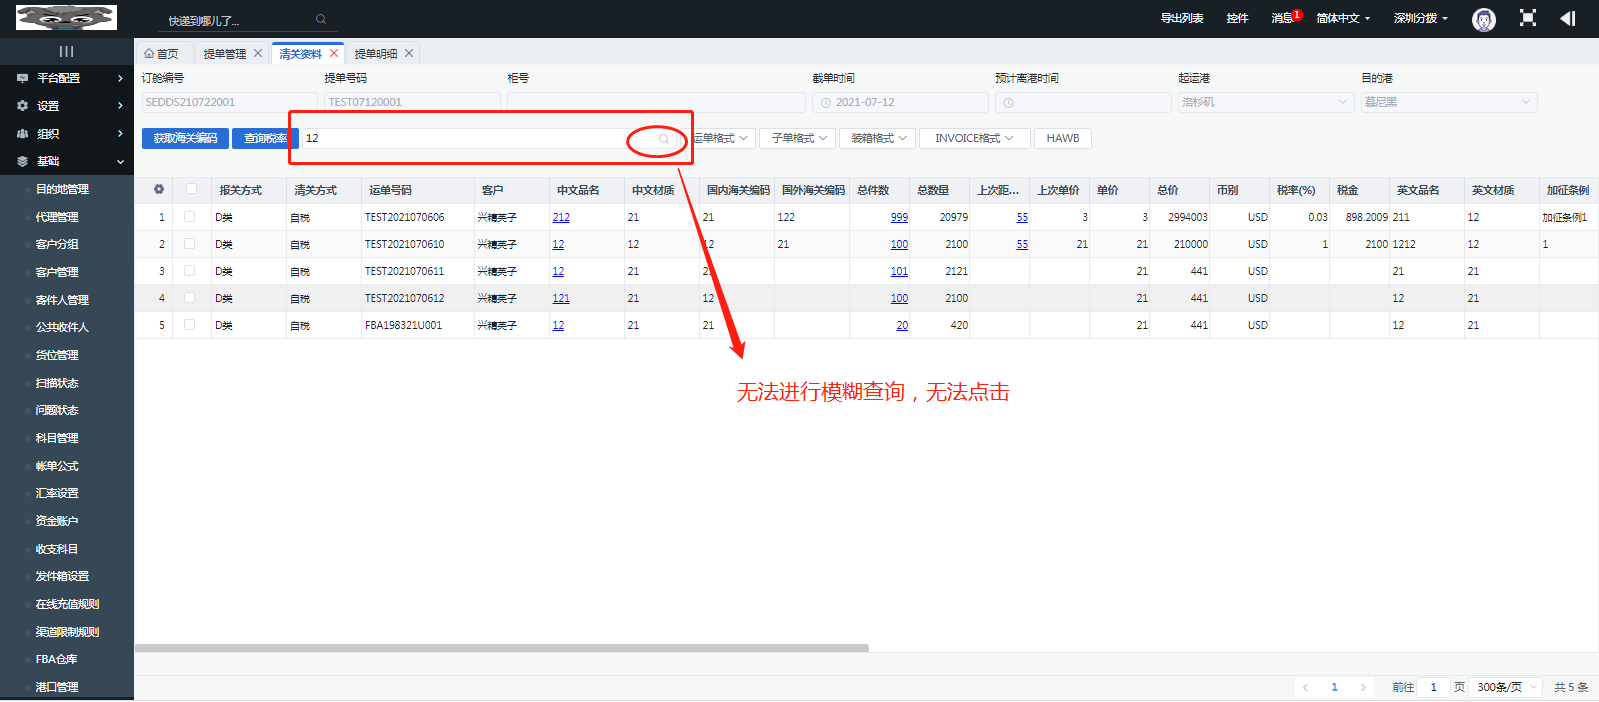The height and width of the screenshot is (702, 1599).
Task: Open the INVOICE格式 dropdown
Action: (x=973, y=139)
